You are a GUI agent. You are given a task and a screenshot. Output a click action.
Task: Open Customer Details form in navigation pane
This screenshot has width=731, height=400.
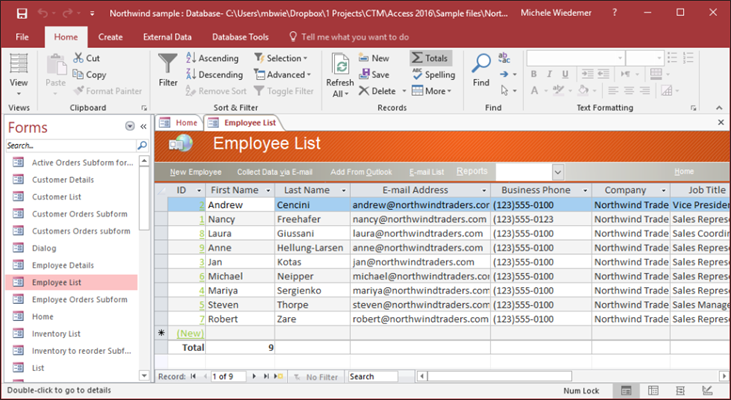63,179
